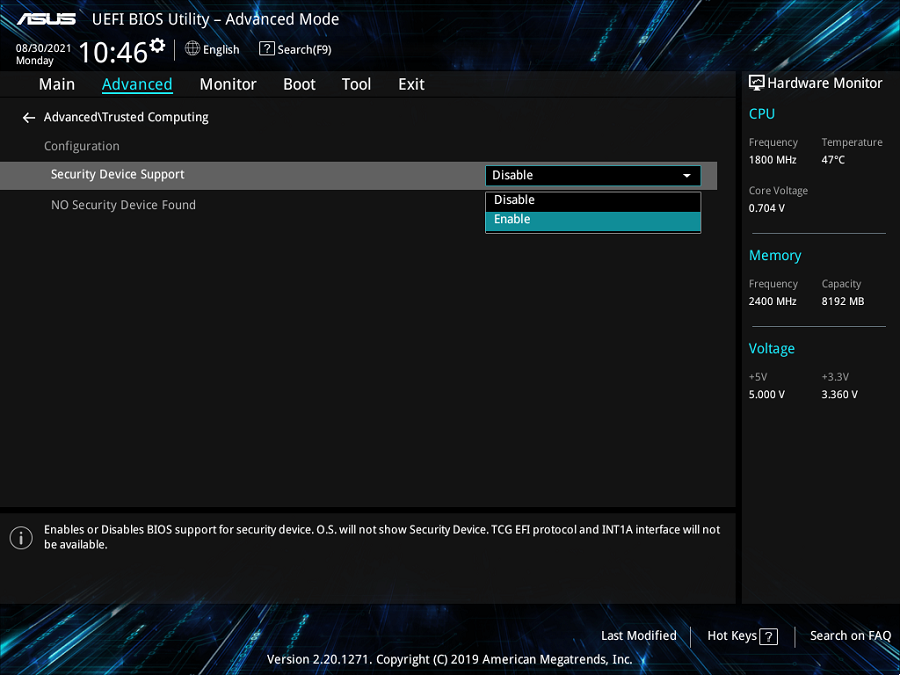Click the back arrow beside Advanced\Trusted Computing

click(28, 118)
